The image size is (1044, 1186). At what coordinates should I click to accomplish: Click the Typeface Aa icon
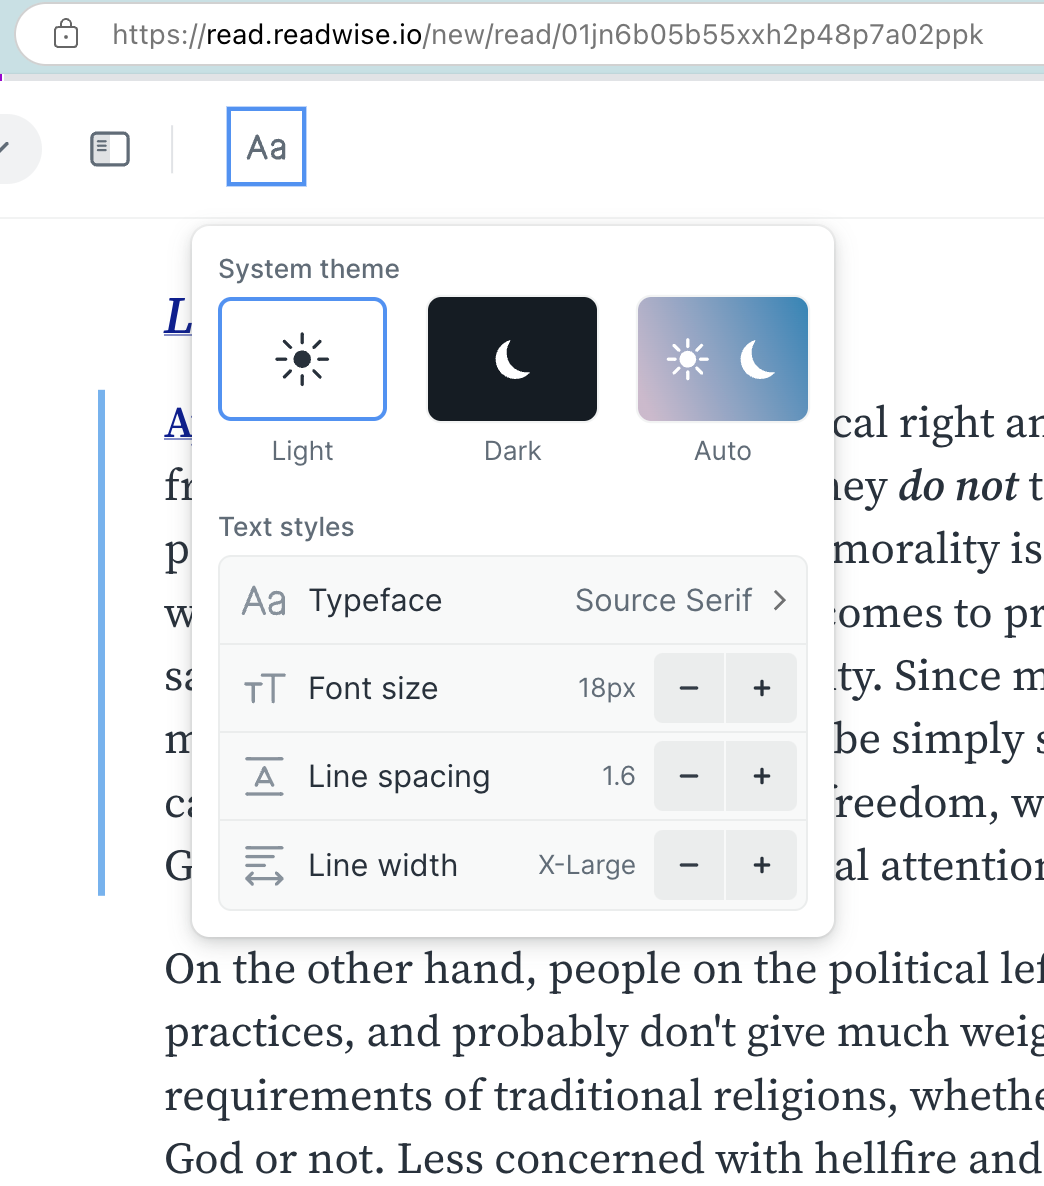tap(264, 601)
